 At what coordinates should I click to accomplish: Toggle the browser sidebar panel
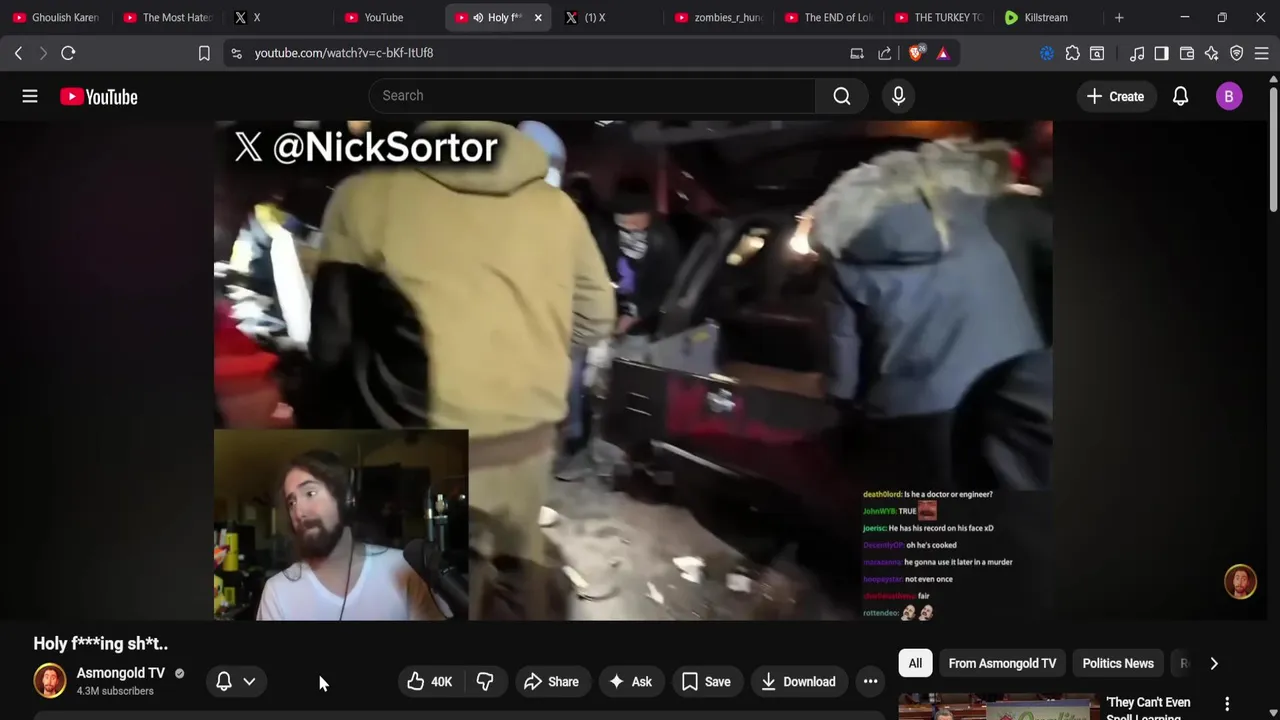tap(1161, 53)
